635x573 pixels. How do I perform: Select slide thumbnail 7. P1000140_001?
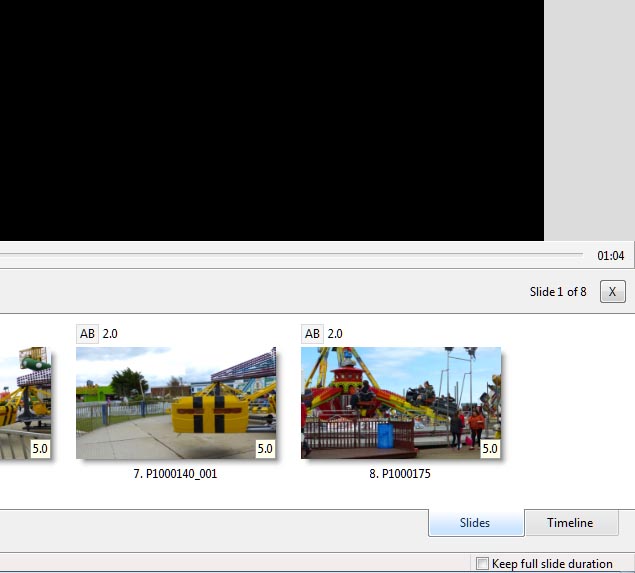tap(176, 403)
